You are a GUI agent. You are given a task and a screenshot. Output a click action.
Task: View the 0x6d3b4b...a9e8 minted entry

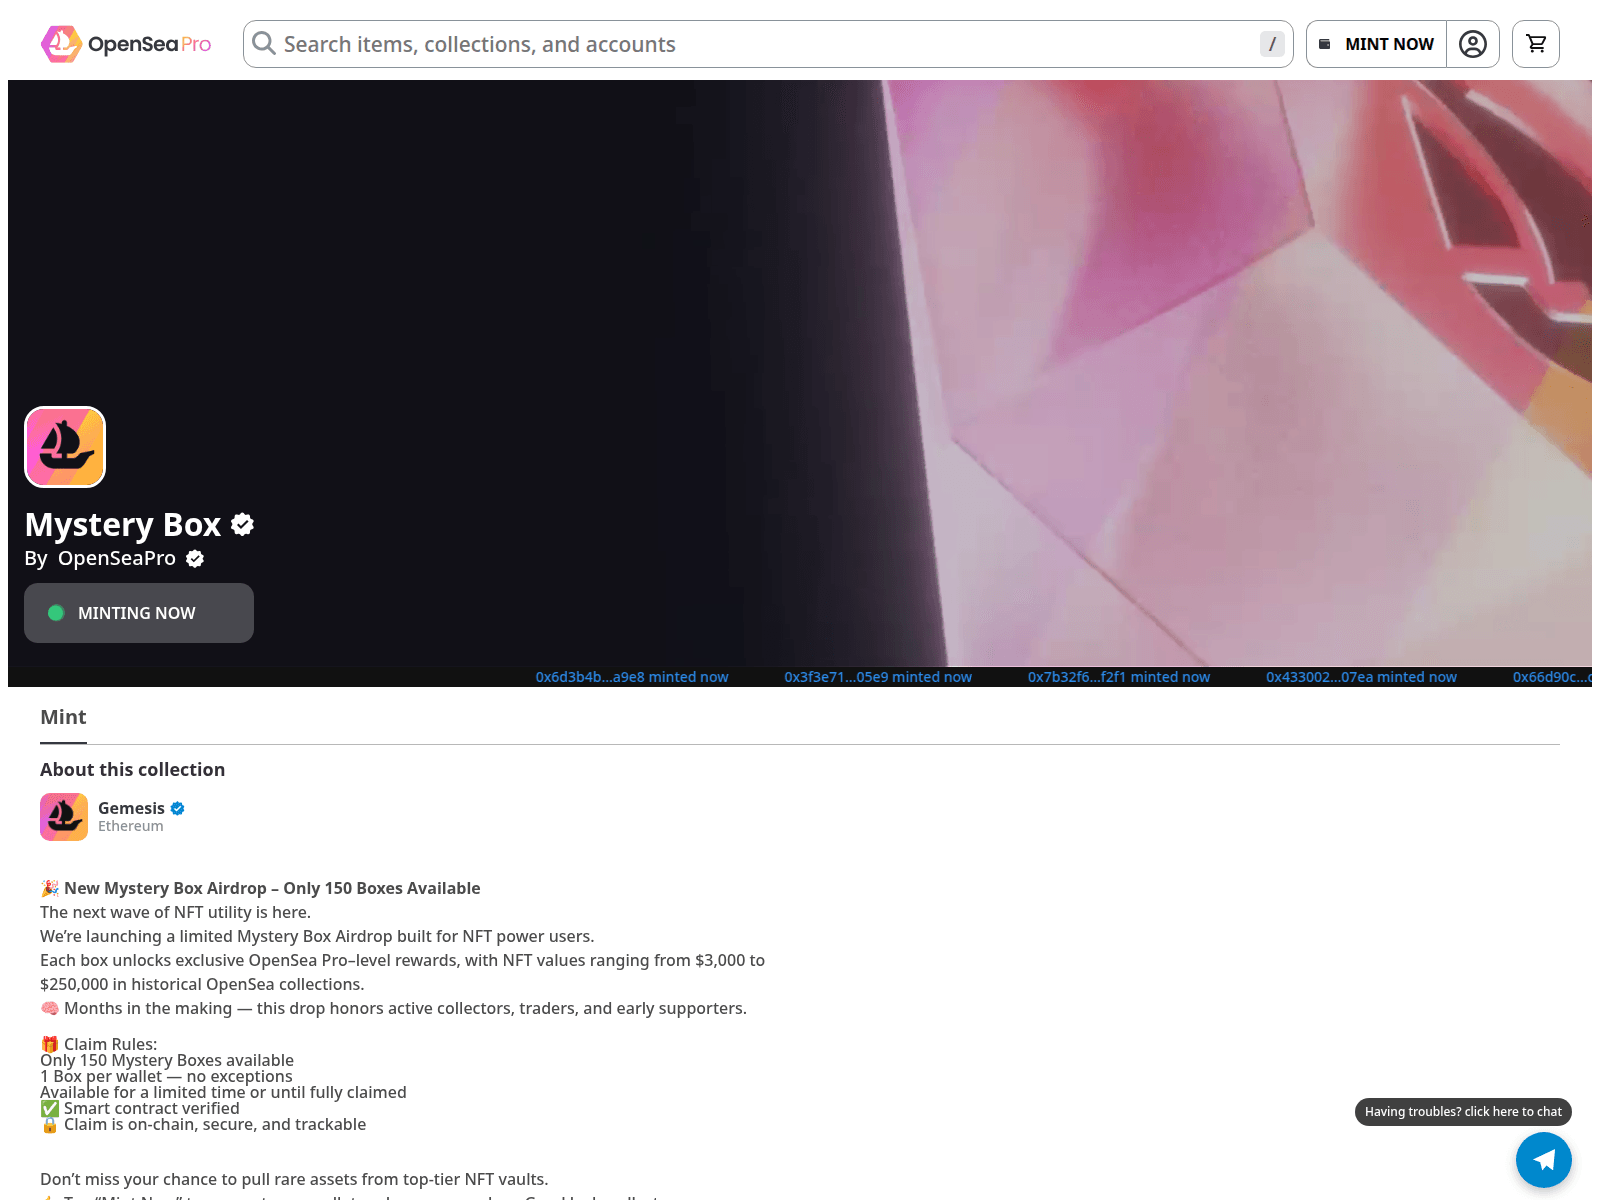click(x=632, y=677)
